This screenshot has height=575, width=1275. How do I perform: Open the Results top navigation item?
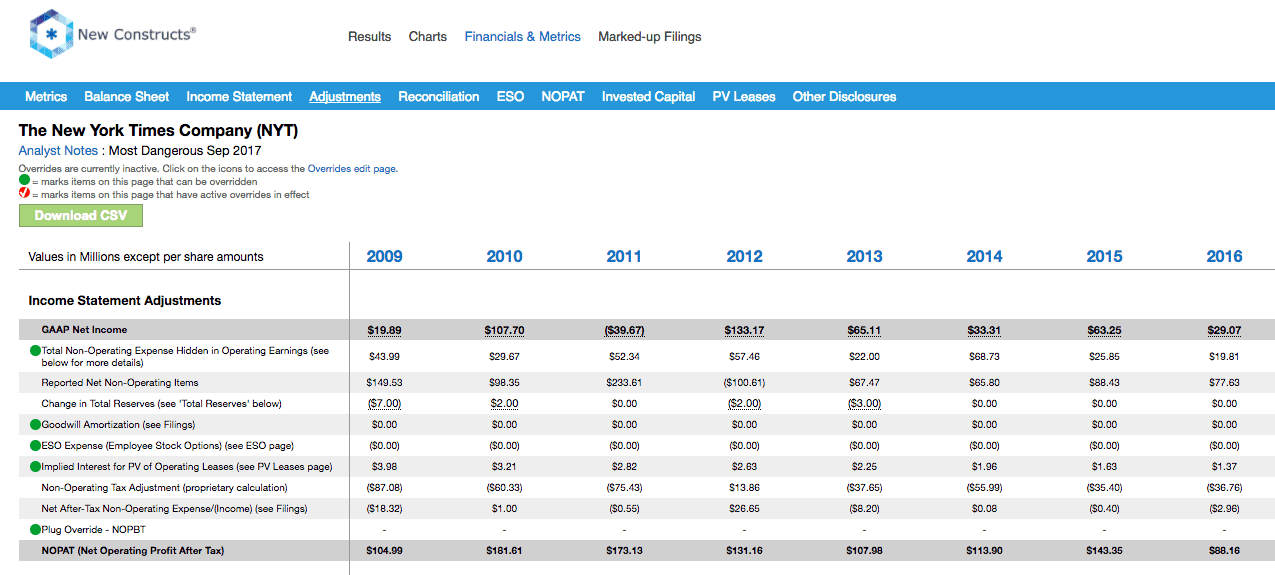369,37
